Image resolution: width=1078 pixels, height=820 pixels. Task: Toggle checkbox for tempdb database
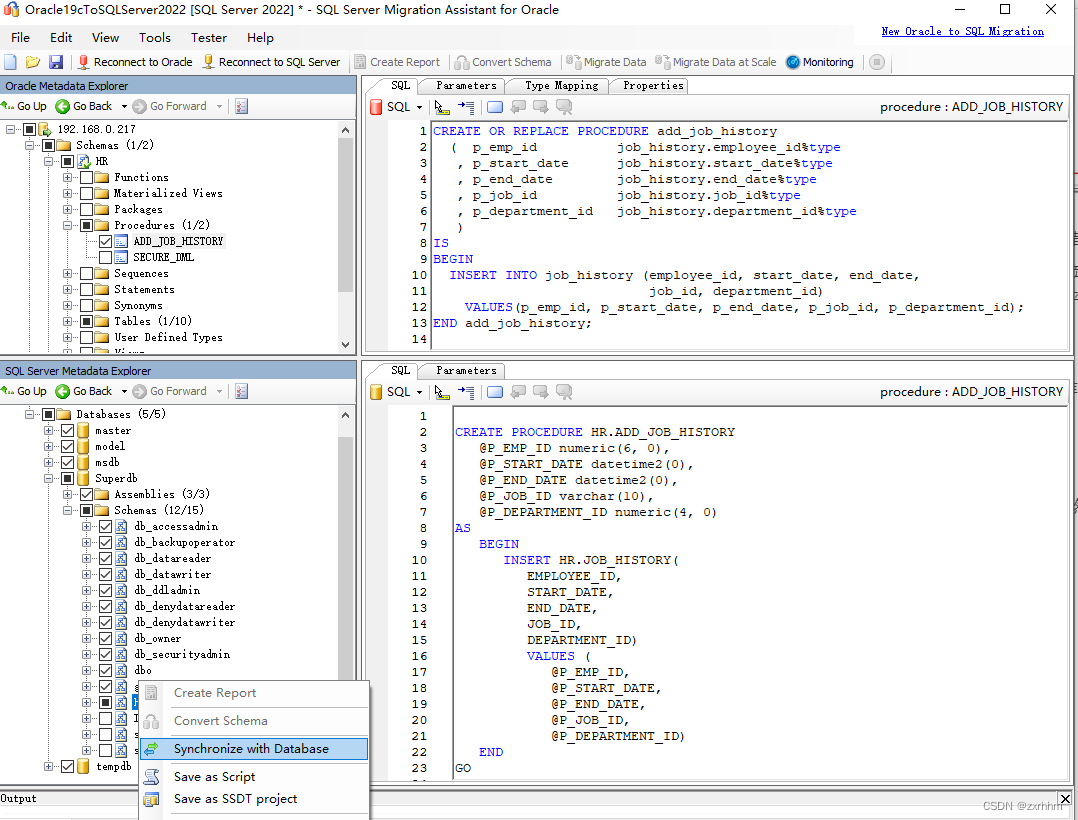tap(67, 766)
